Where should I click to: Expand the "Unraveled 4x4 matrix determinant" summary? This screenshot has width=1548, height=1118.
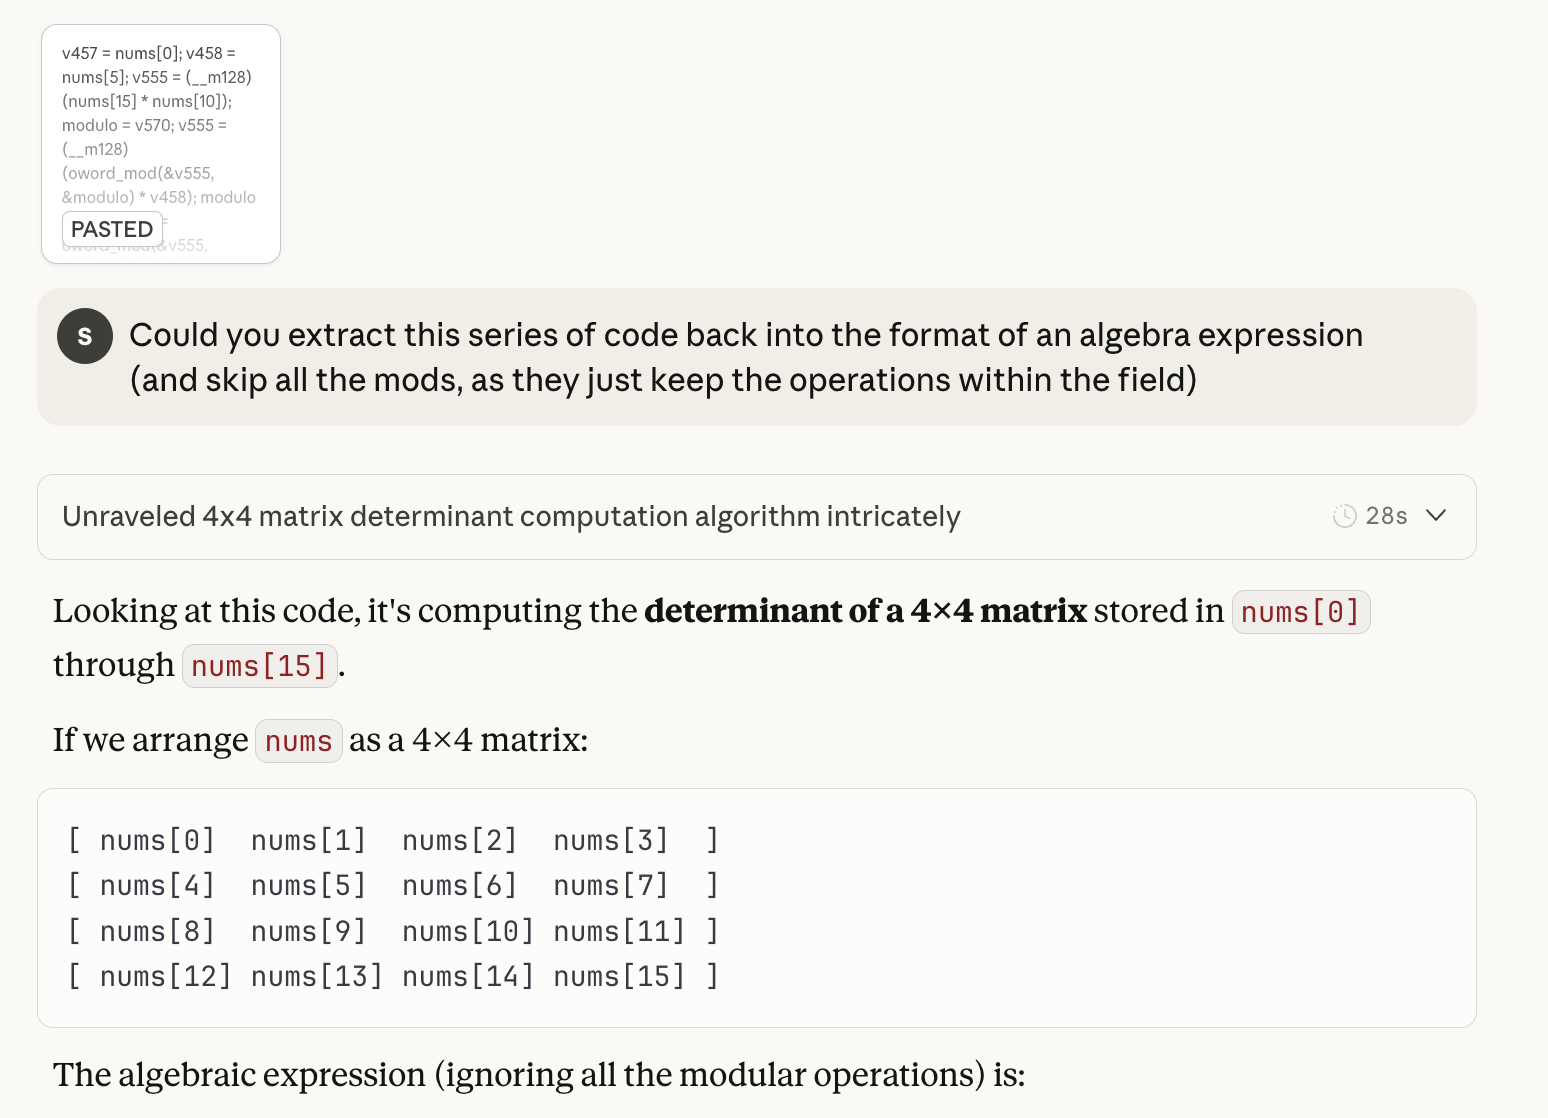click(x=510, y=516)
